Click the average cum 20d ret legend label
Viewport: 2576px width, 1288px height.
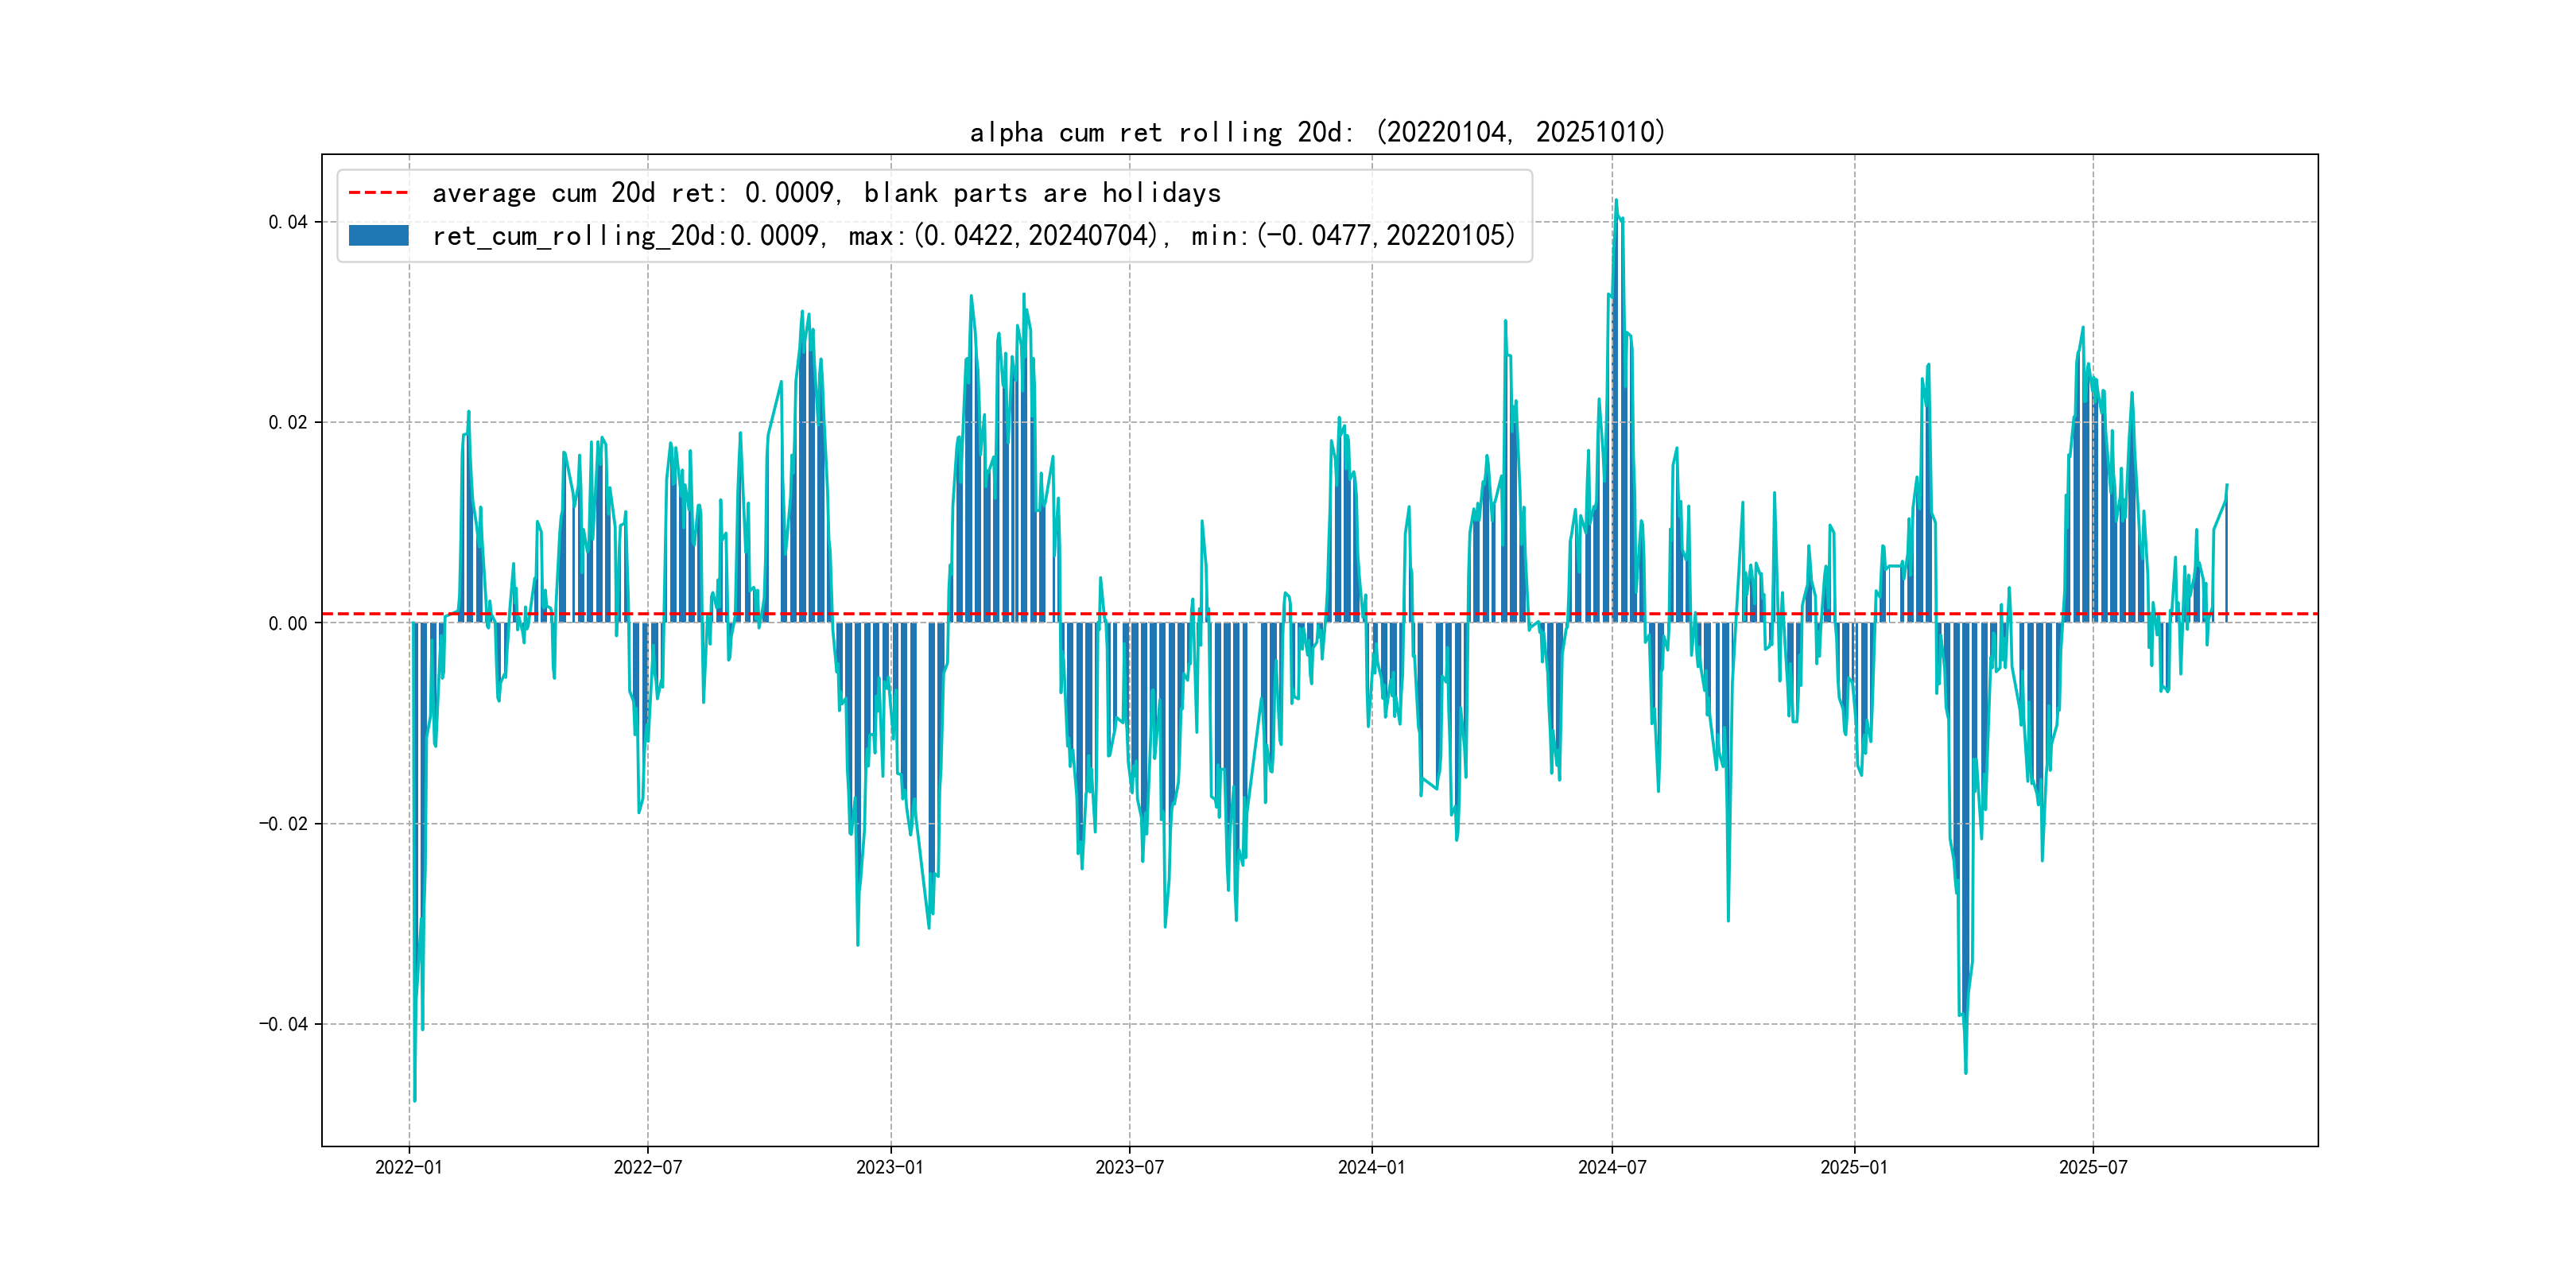tap(826, 192)
